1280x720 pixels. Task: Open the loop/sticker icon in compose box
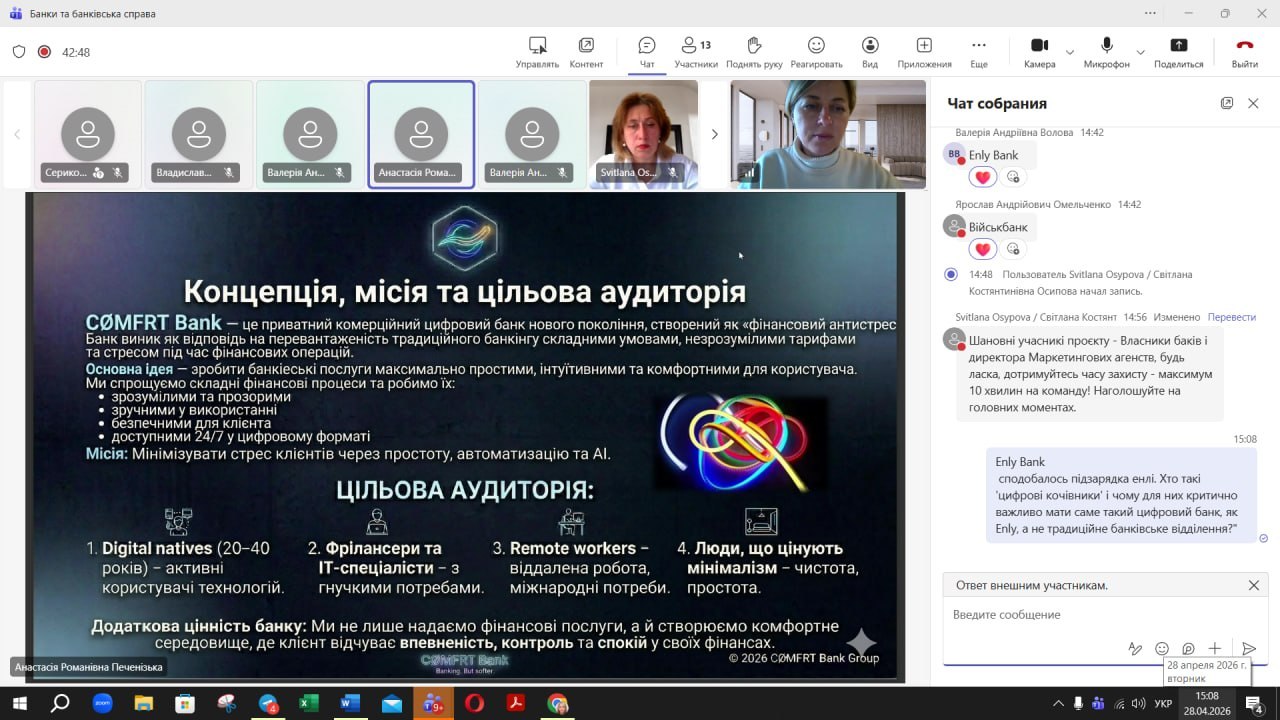[1188, 649]
